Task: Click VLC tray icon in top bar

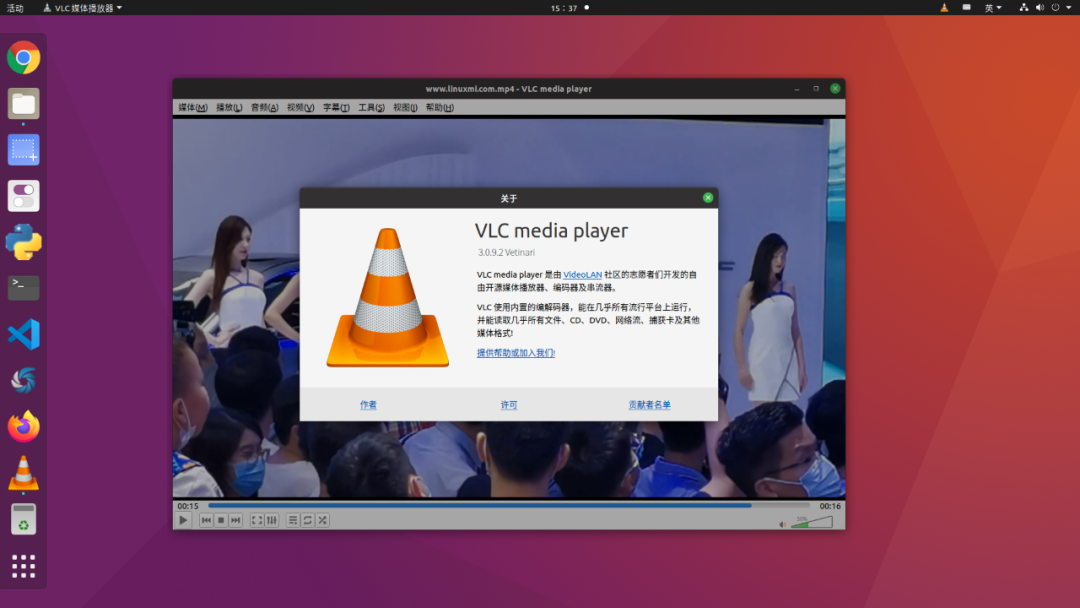Action: point(944,8)
